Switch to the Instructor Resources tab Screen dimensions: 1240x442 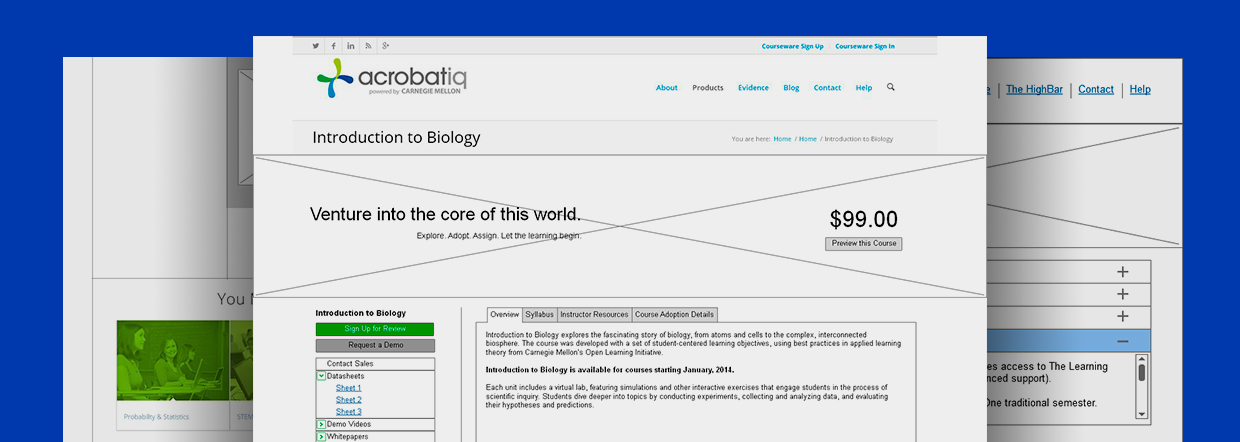click(595, 315)
